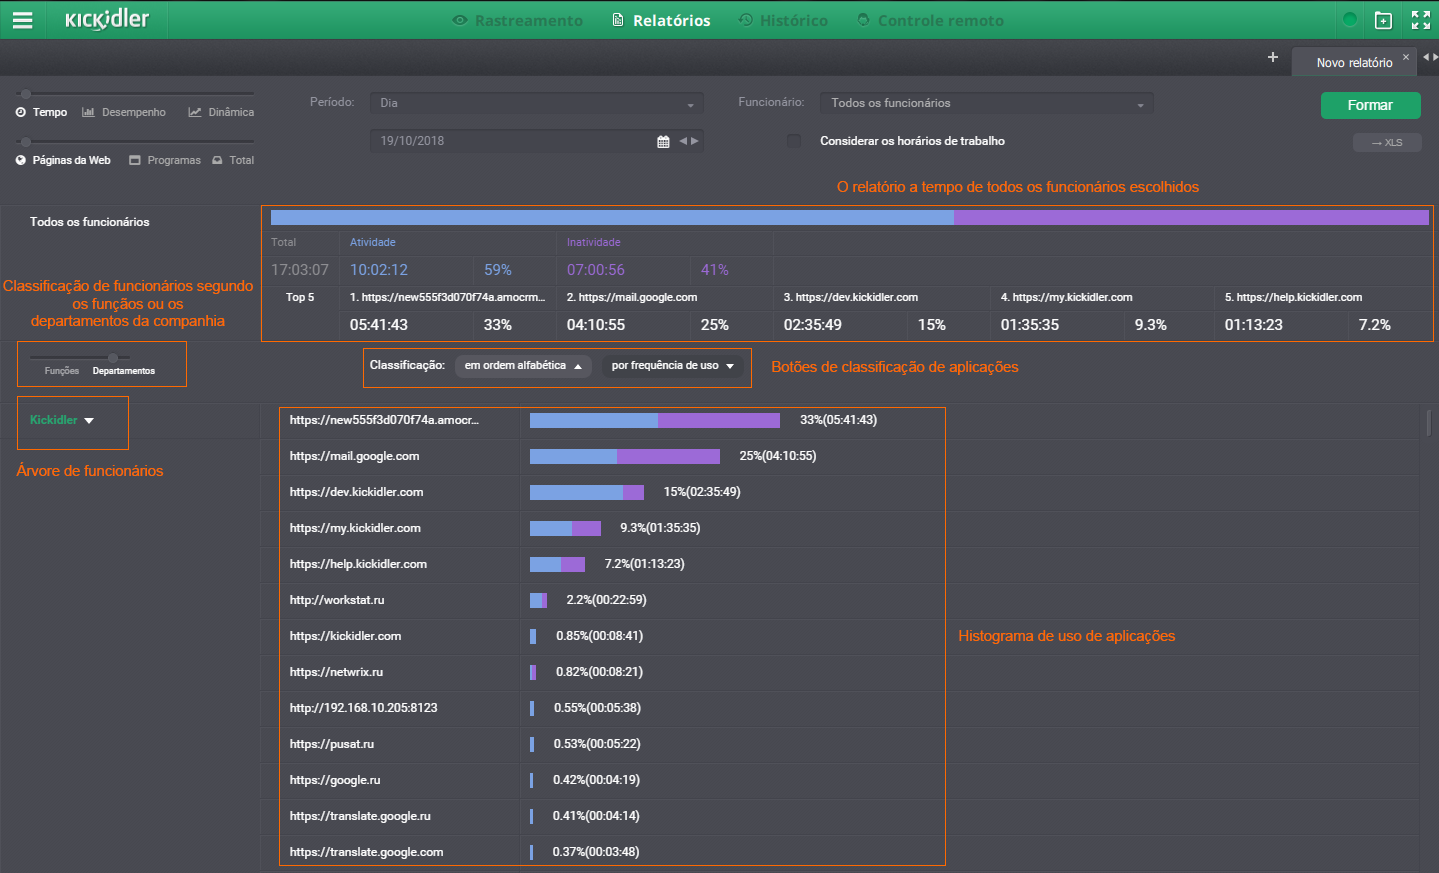This screenshot has height=873, width=1439.
Task: Select Páginas da Web data source
Action: click(71, 160)
